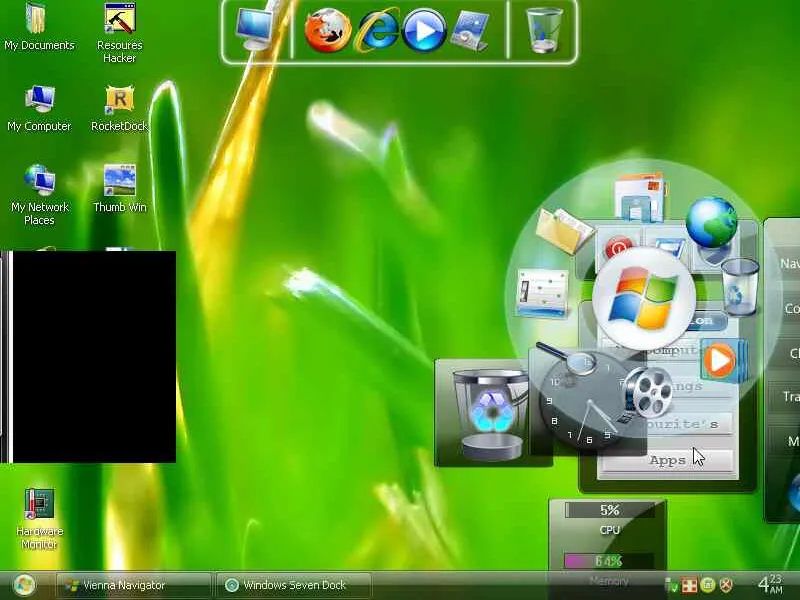Open the My Documents desktop icon
This screenshot has height=600, width=800.
click(x=39, y=27)
